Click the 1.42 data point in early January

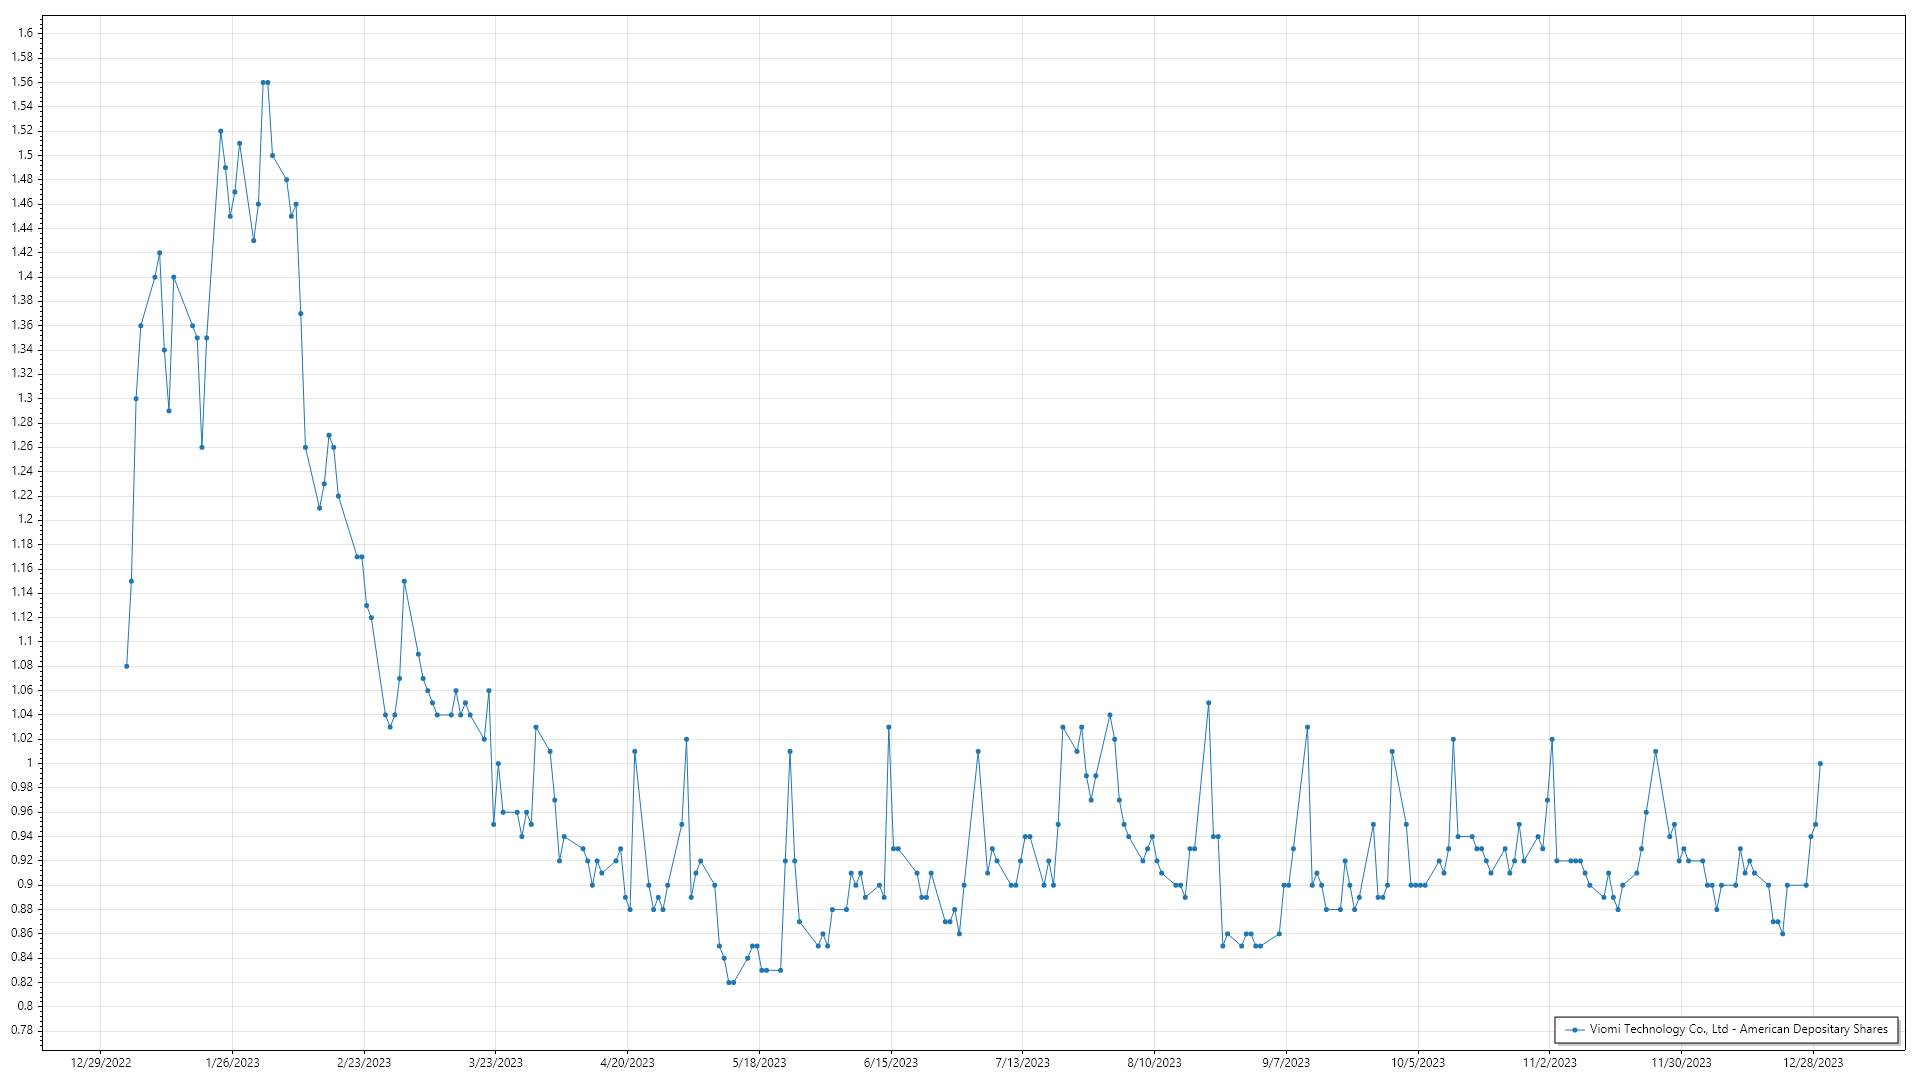pos(159,253)
